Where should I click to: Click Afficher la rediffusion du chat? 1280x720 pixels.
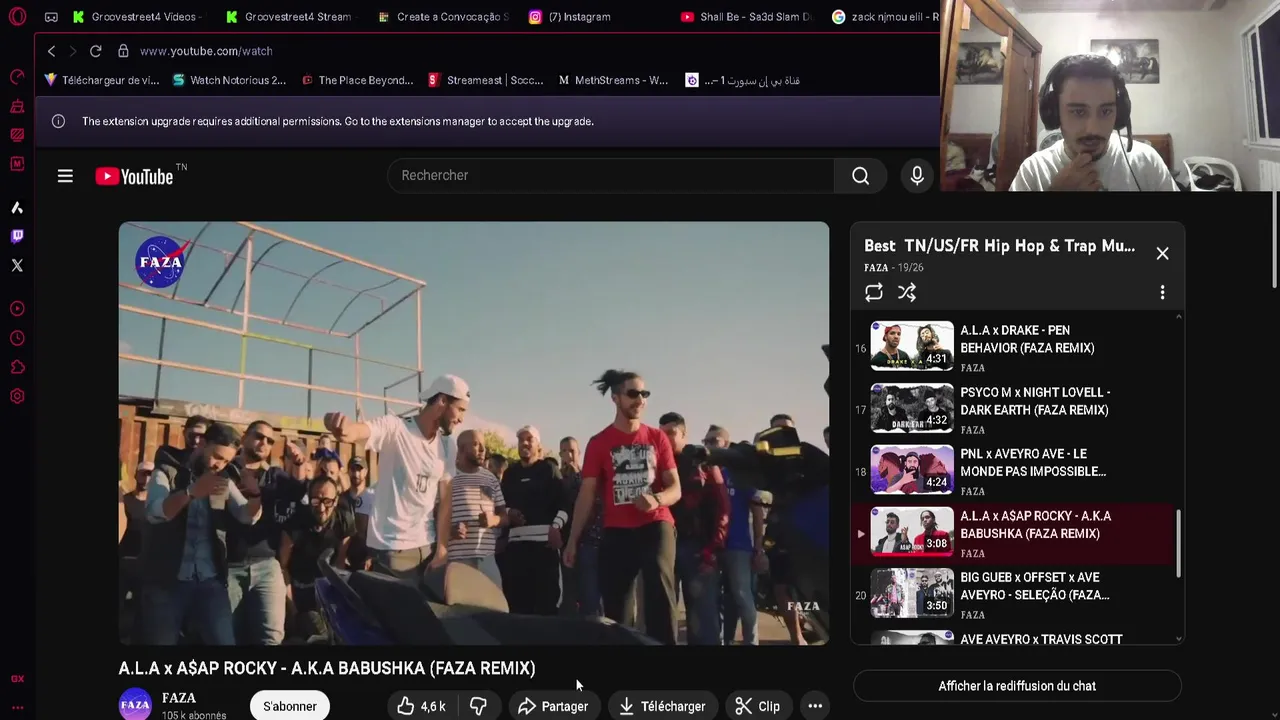click(x=1017, y=686)
